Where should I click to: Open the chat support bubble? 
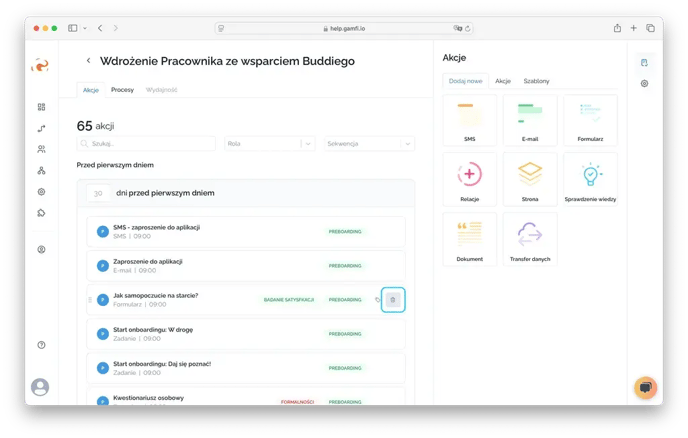[x=645, y=387]
